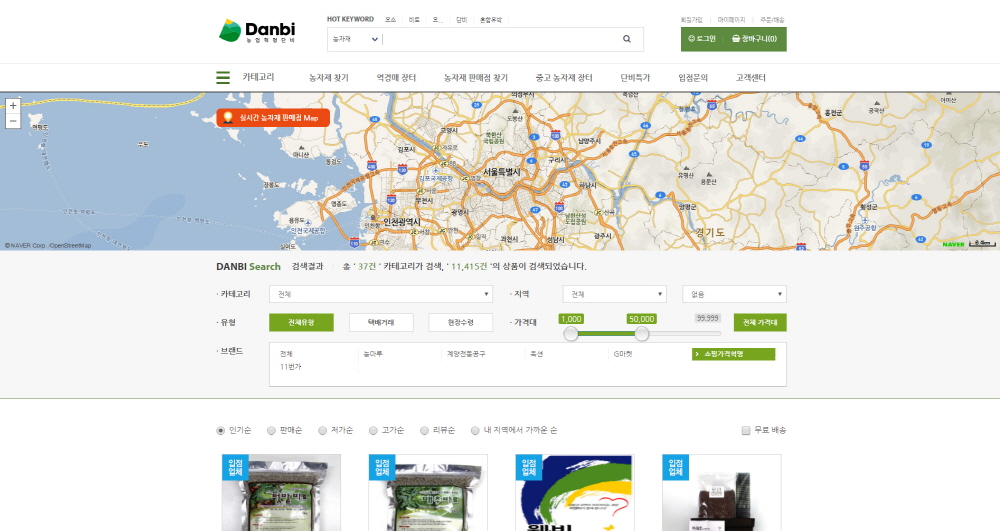Open the 농자재 search-type dropdown

coord(355,39)
